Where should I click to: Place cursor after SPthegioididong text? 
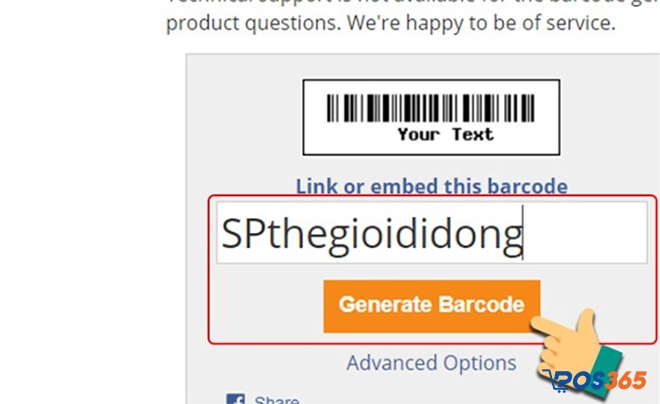(524, 234)
